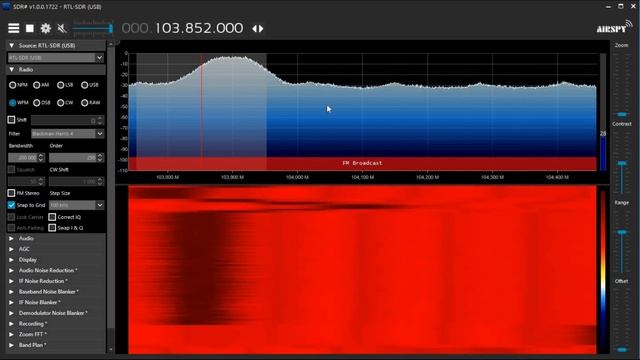Expand the Audio panel
This screenshot has height=360, width=640.
[11, 238]
